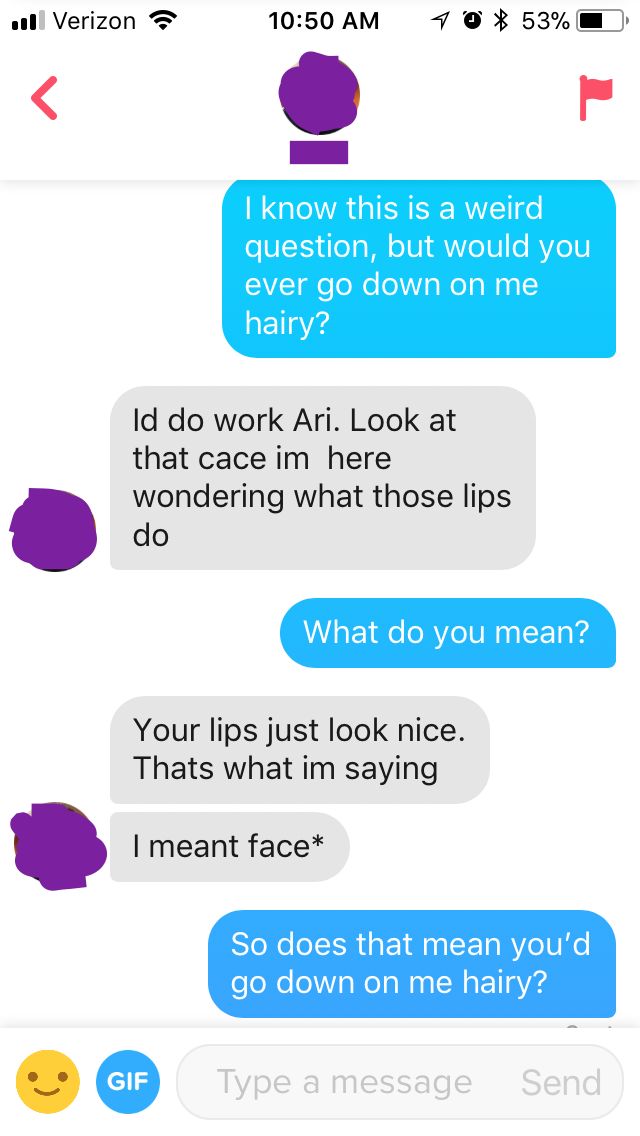Screen dimensions: 640x1136
Task: Open the emoji smiley picker
Action: (x=48, y=1082)
